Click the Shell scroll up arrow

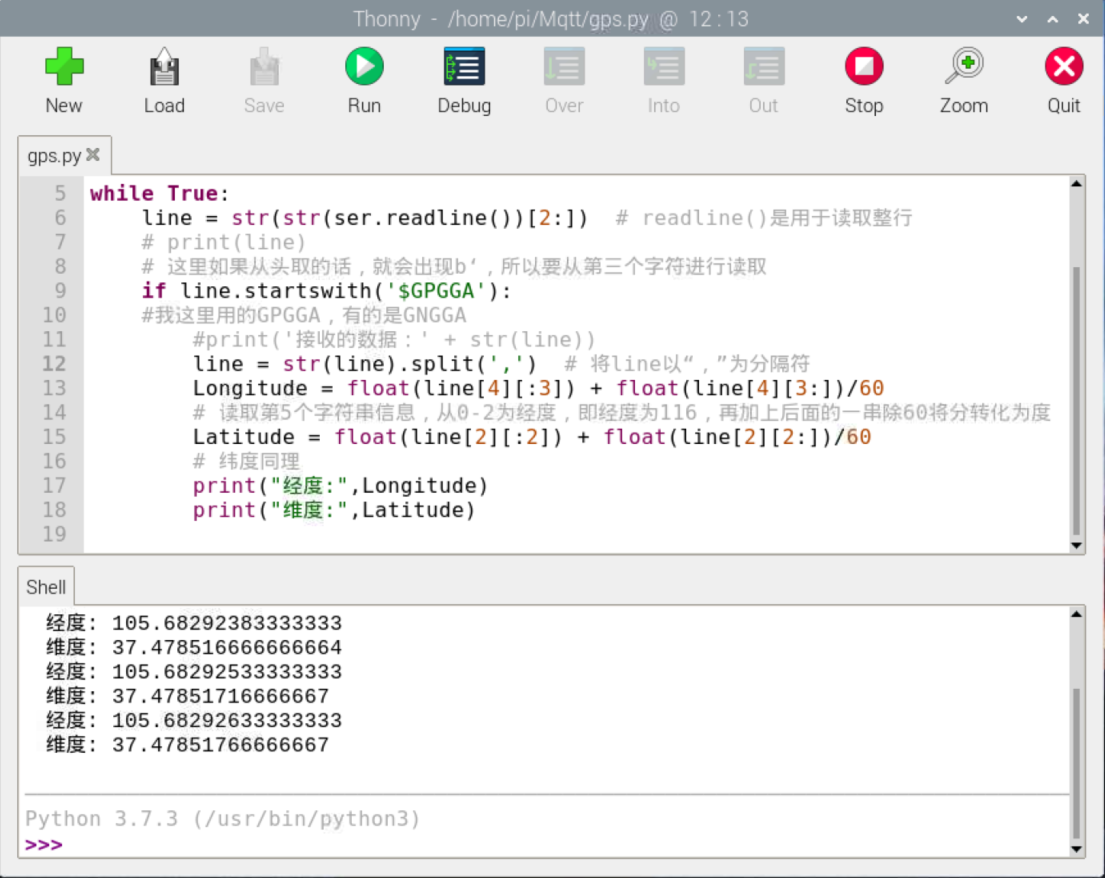point(1076,614)
